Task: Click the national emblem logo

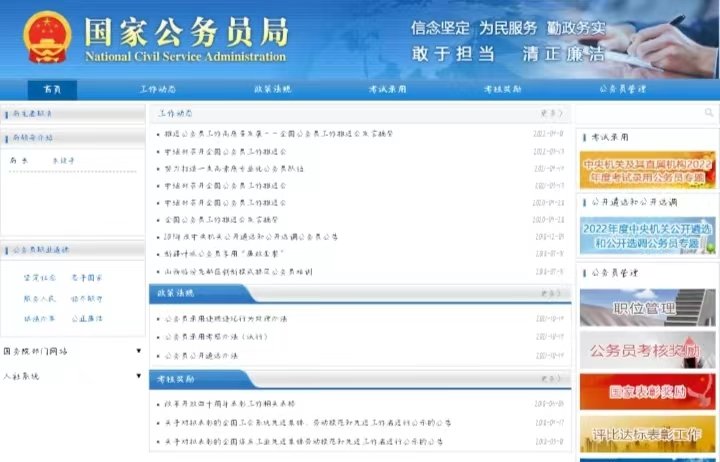Action: [x=47, y=37]
